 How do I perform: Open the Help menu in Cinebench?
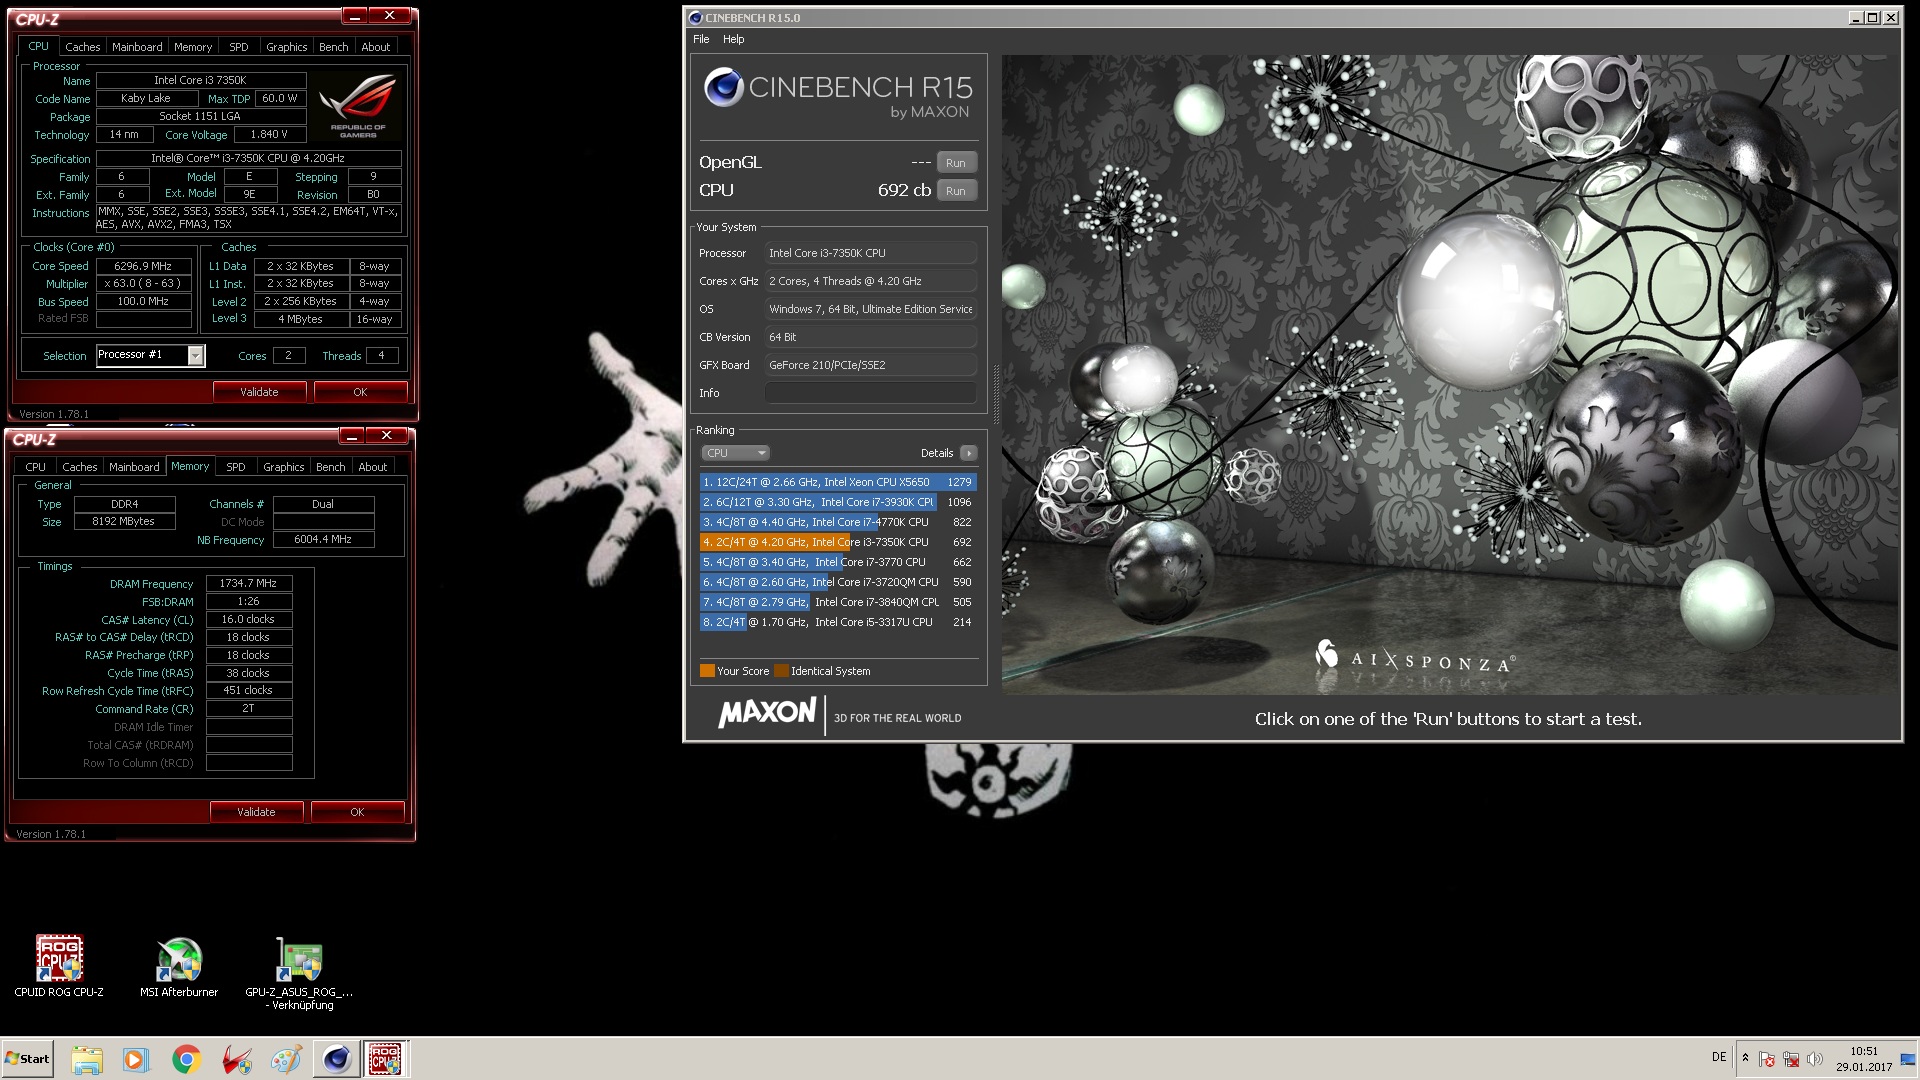click(x=734, y=39)
